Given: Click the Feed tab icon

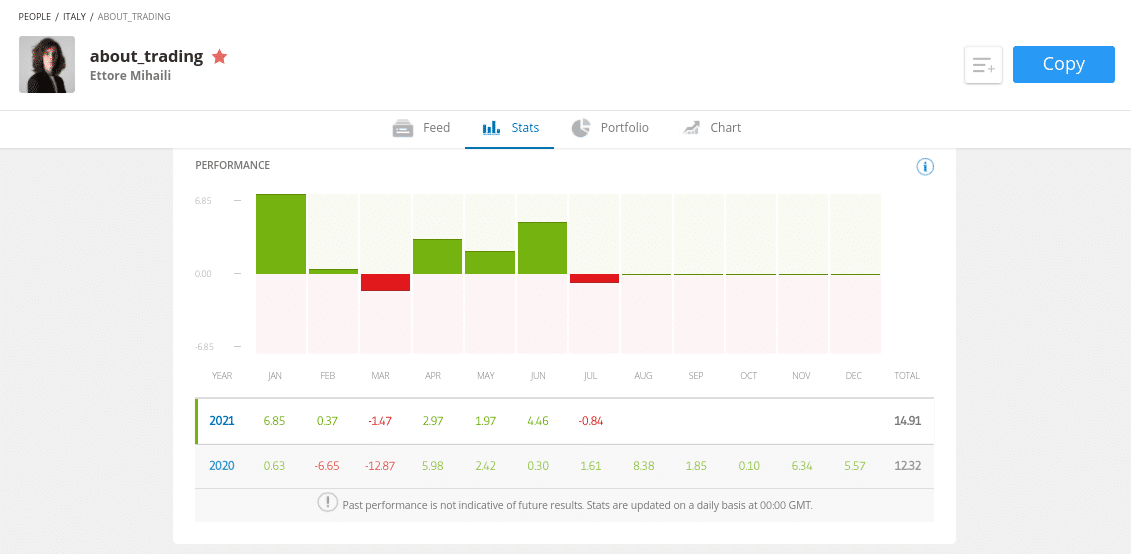Looking at the screenshot, I should (402, 128).
